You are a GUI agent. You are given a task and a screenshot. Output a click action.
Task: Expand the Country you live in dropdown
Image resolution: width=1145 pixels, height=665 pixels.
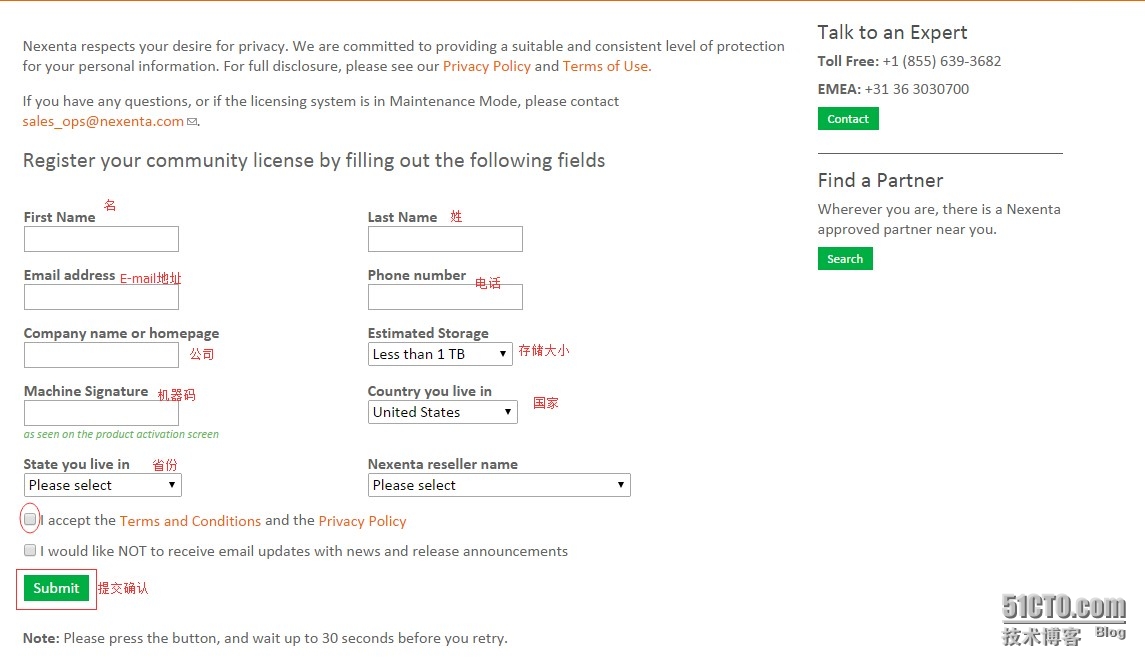(443, 412)
